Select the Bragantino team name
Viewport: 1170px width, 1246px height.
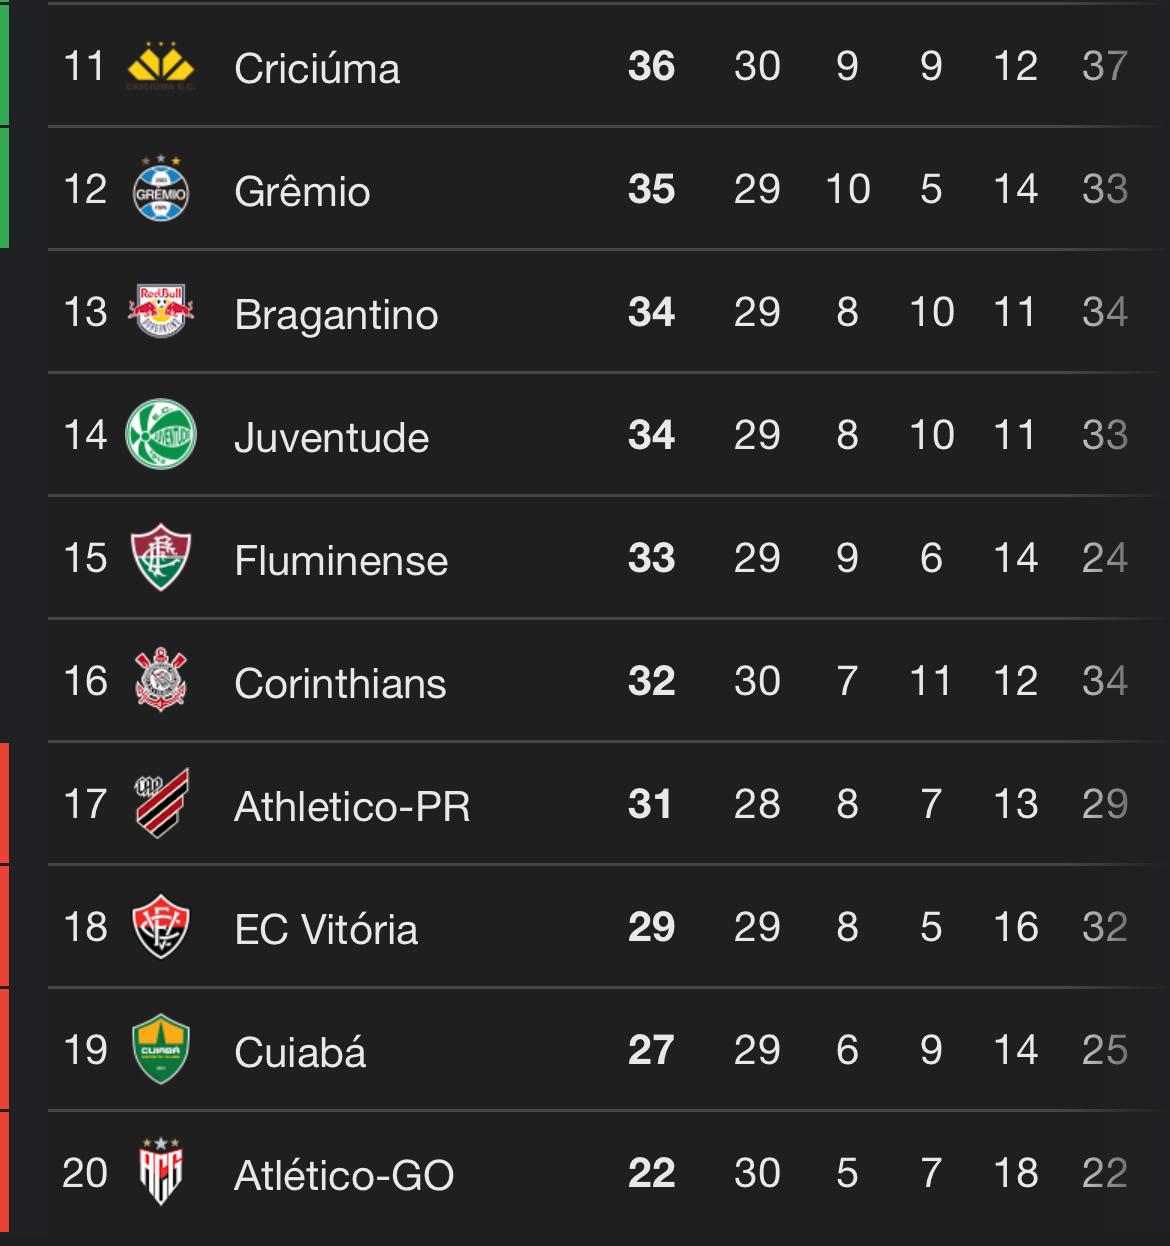336,314
